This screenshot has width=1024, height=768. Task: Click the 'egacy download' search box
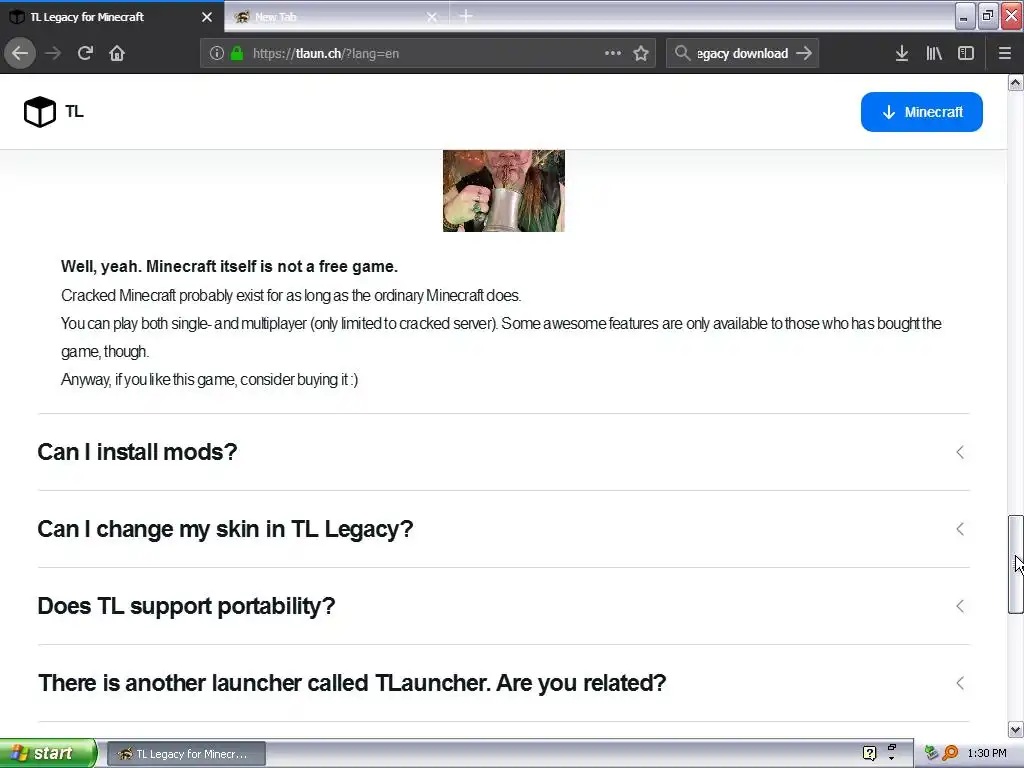pyautogui.click(x=742, y=54)
